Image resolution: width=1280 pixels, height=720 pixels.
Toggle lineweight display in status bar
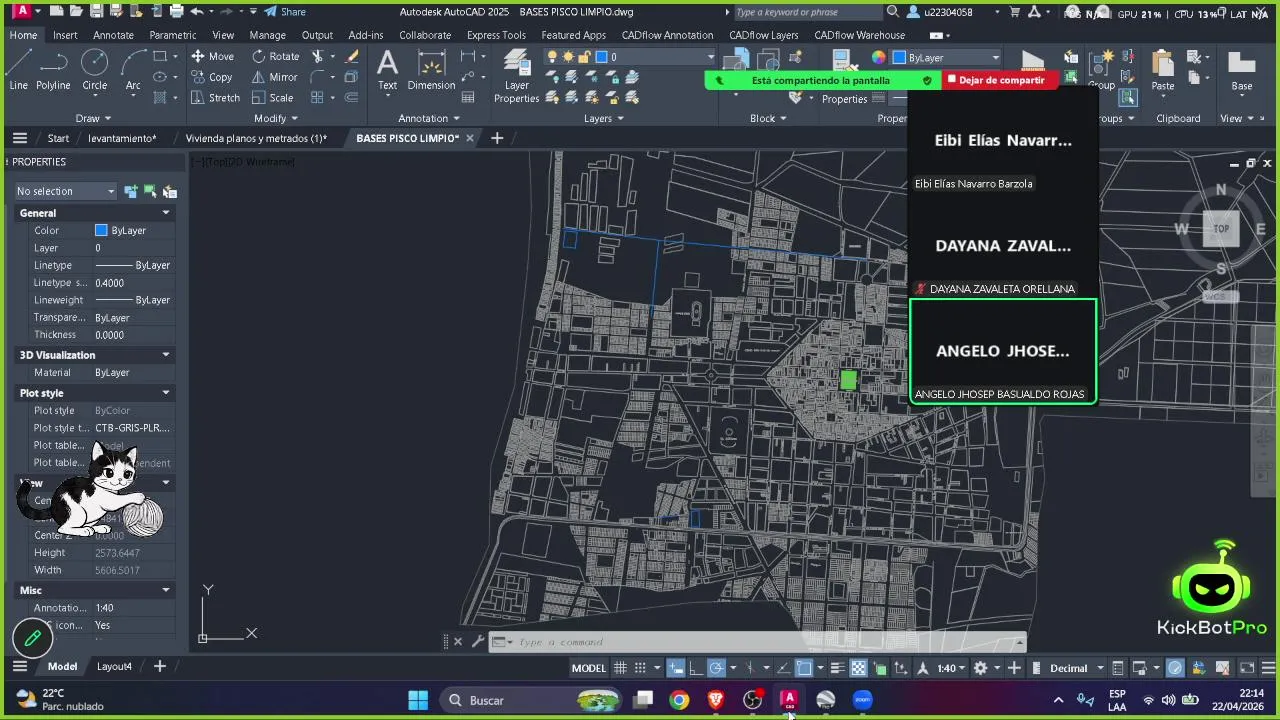(838, 668)
